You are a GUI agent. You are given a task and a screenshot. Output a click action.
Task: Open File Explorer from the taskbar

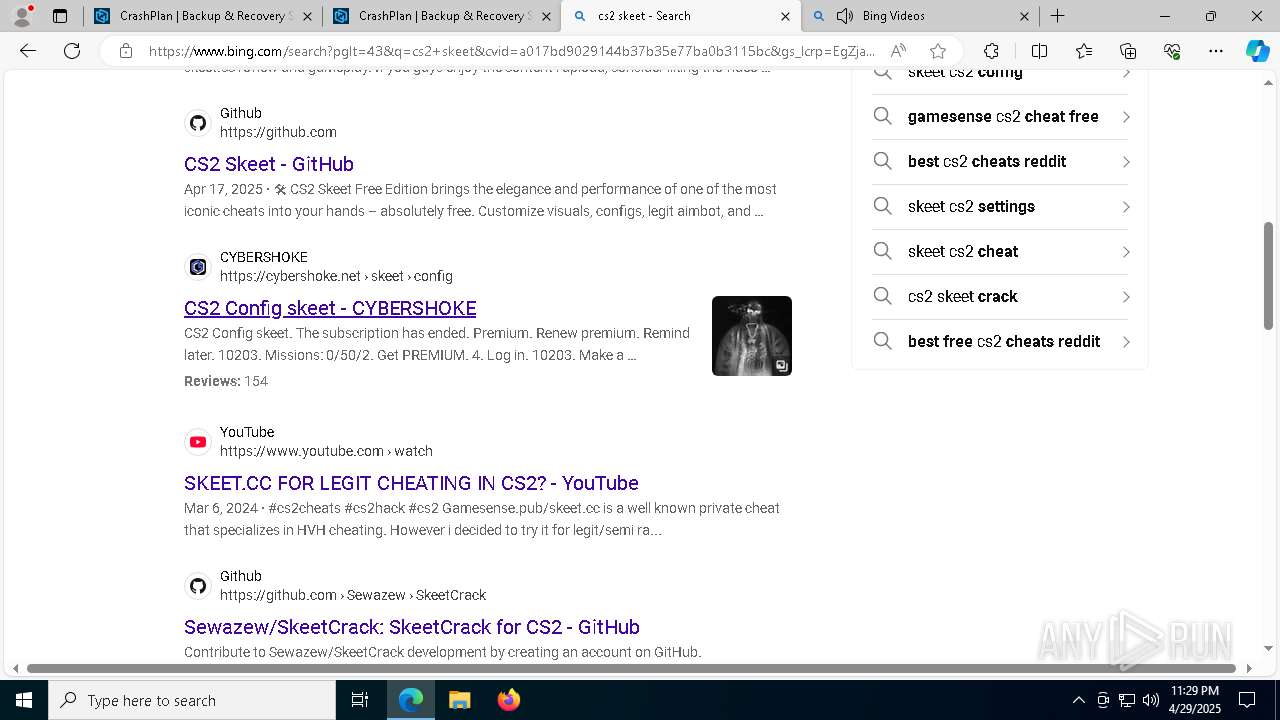459,700
